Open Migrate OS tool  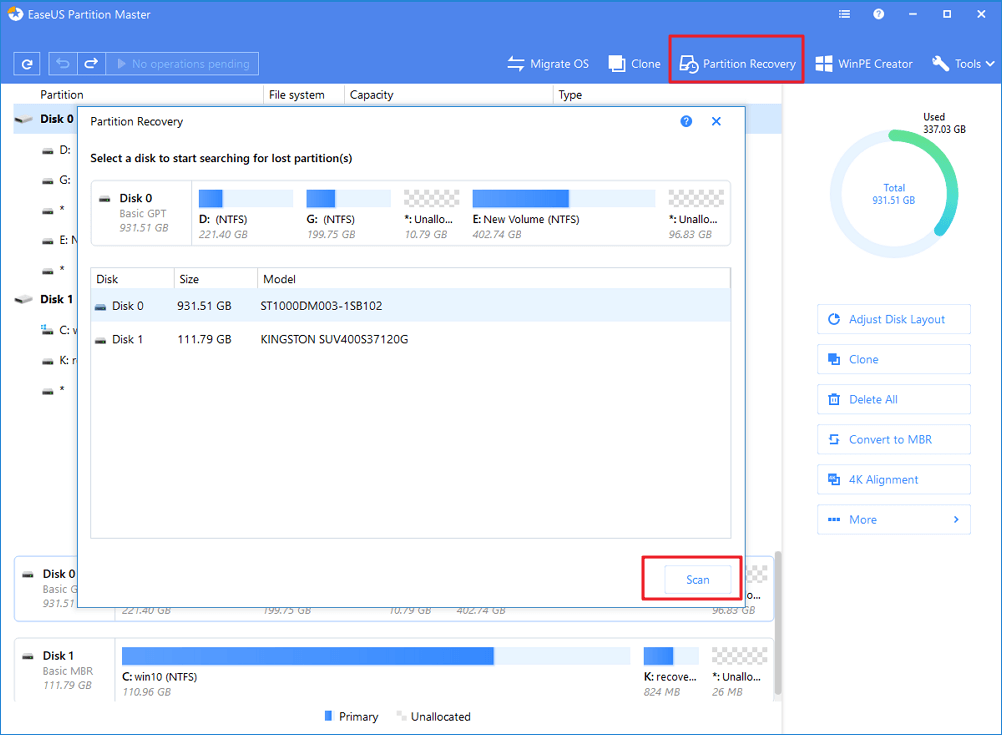(x=548, y=64)
